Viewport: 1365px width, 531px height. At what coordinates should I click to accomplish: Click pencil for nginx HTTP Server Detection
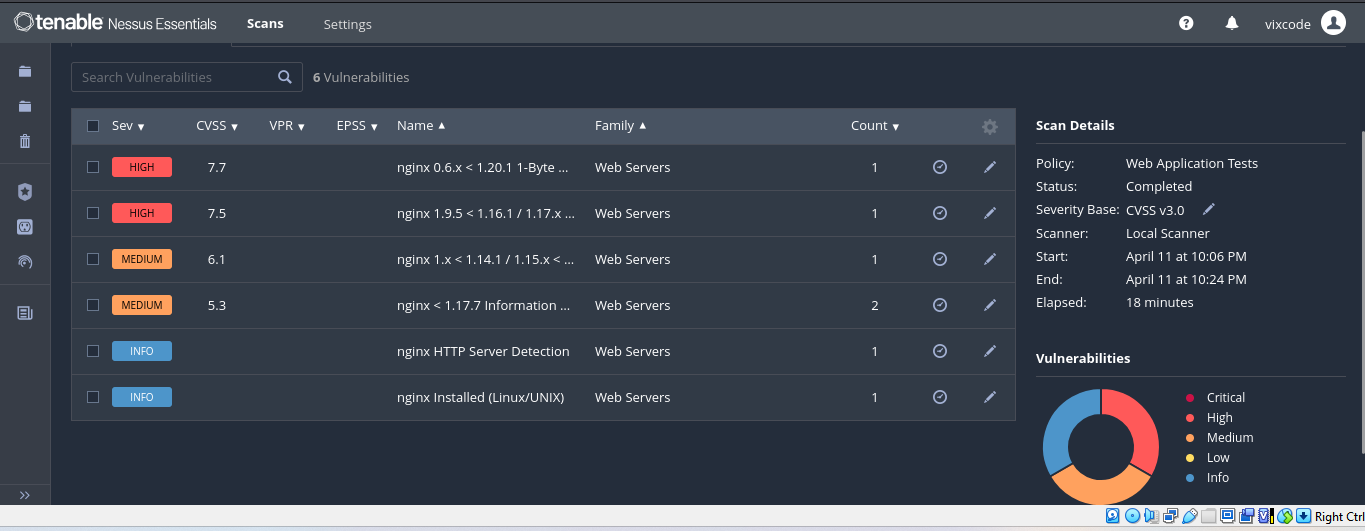tap(990, 351)
